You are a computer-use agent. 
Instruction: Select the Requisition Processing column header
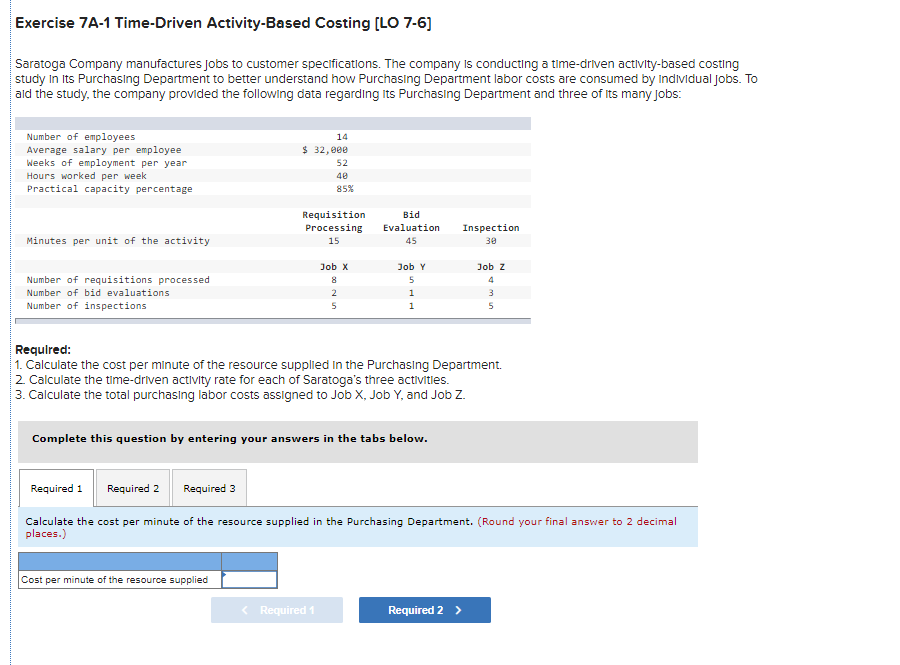click(x=333, y=221)
